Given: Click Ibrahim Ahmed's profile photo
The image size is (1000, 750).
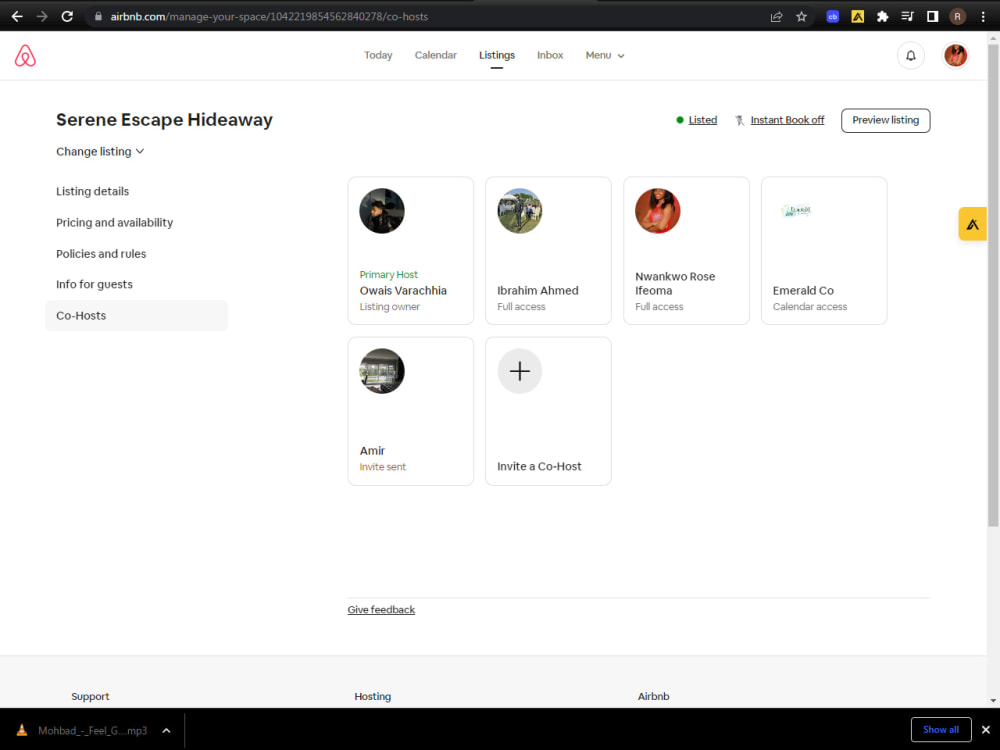Looking at the screenshot, I should [x=519, y=210].
